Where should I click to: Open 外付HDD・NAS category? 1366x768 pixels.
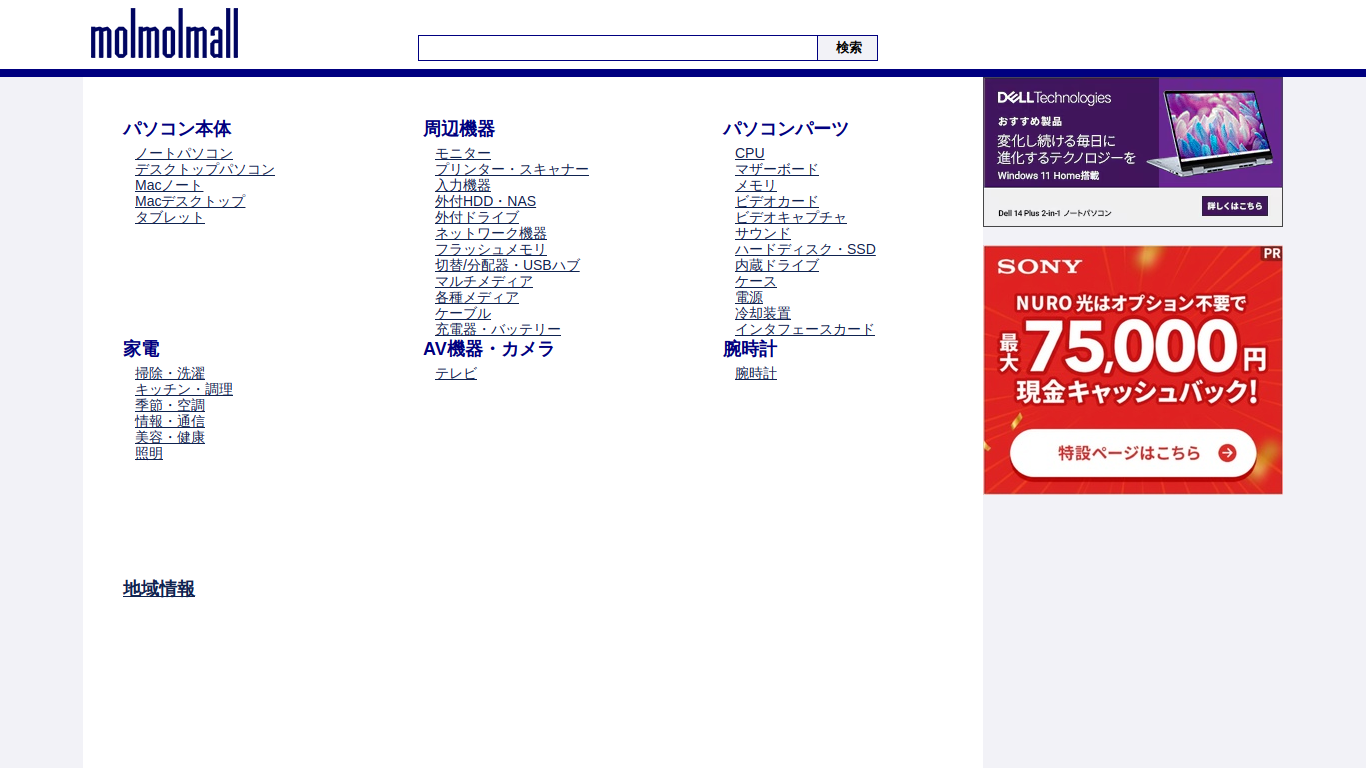[485, 201]
